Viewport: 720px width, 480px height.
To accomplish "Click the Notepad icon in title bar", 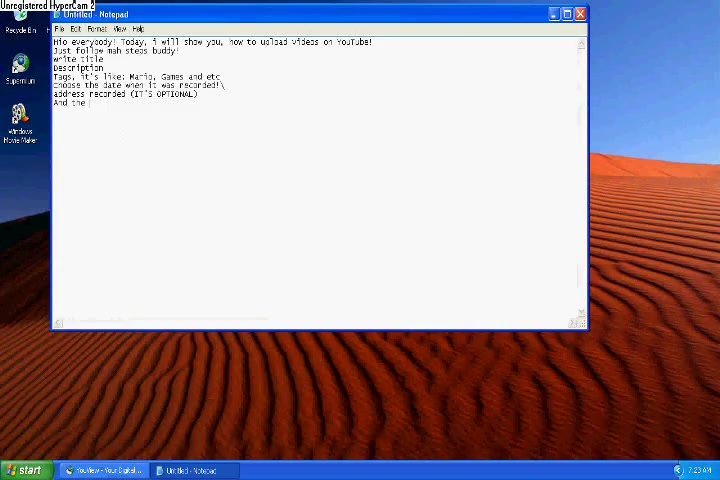I will point(58,15).
